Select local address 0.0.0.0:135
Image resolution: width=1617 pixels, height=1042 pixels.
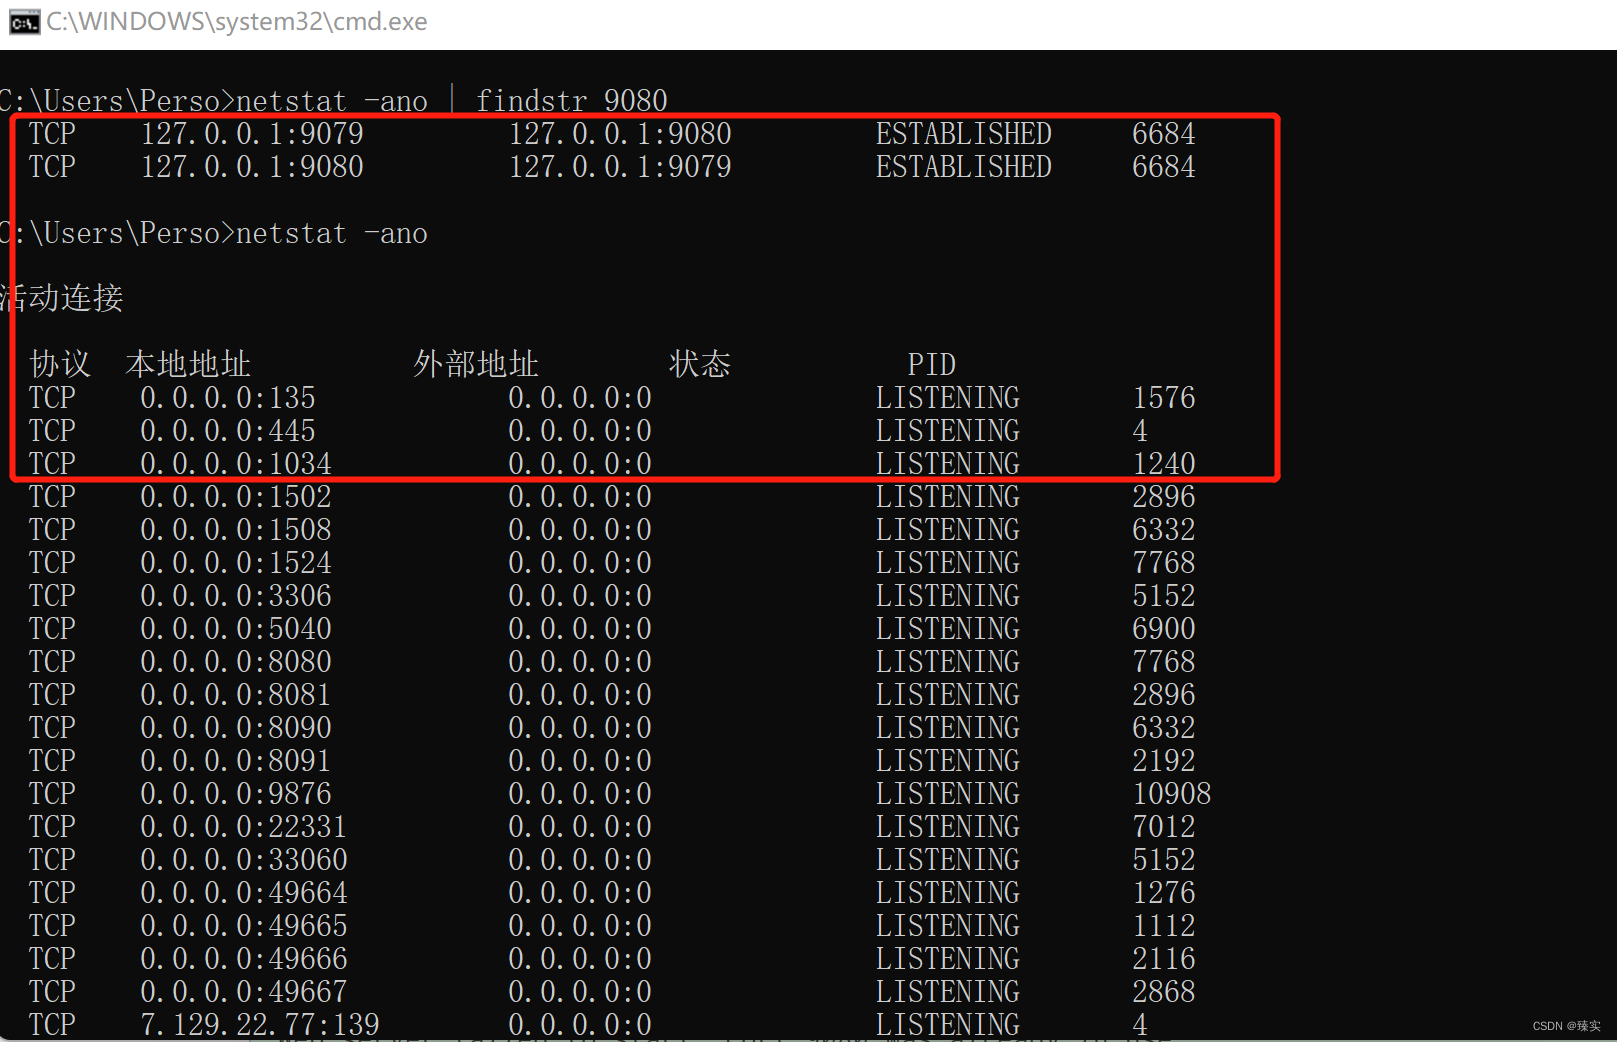click(228, 398)
